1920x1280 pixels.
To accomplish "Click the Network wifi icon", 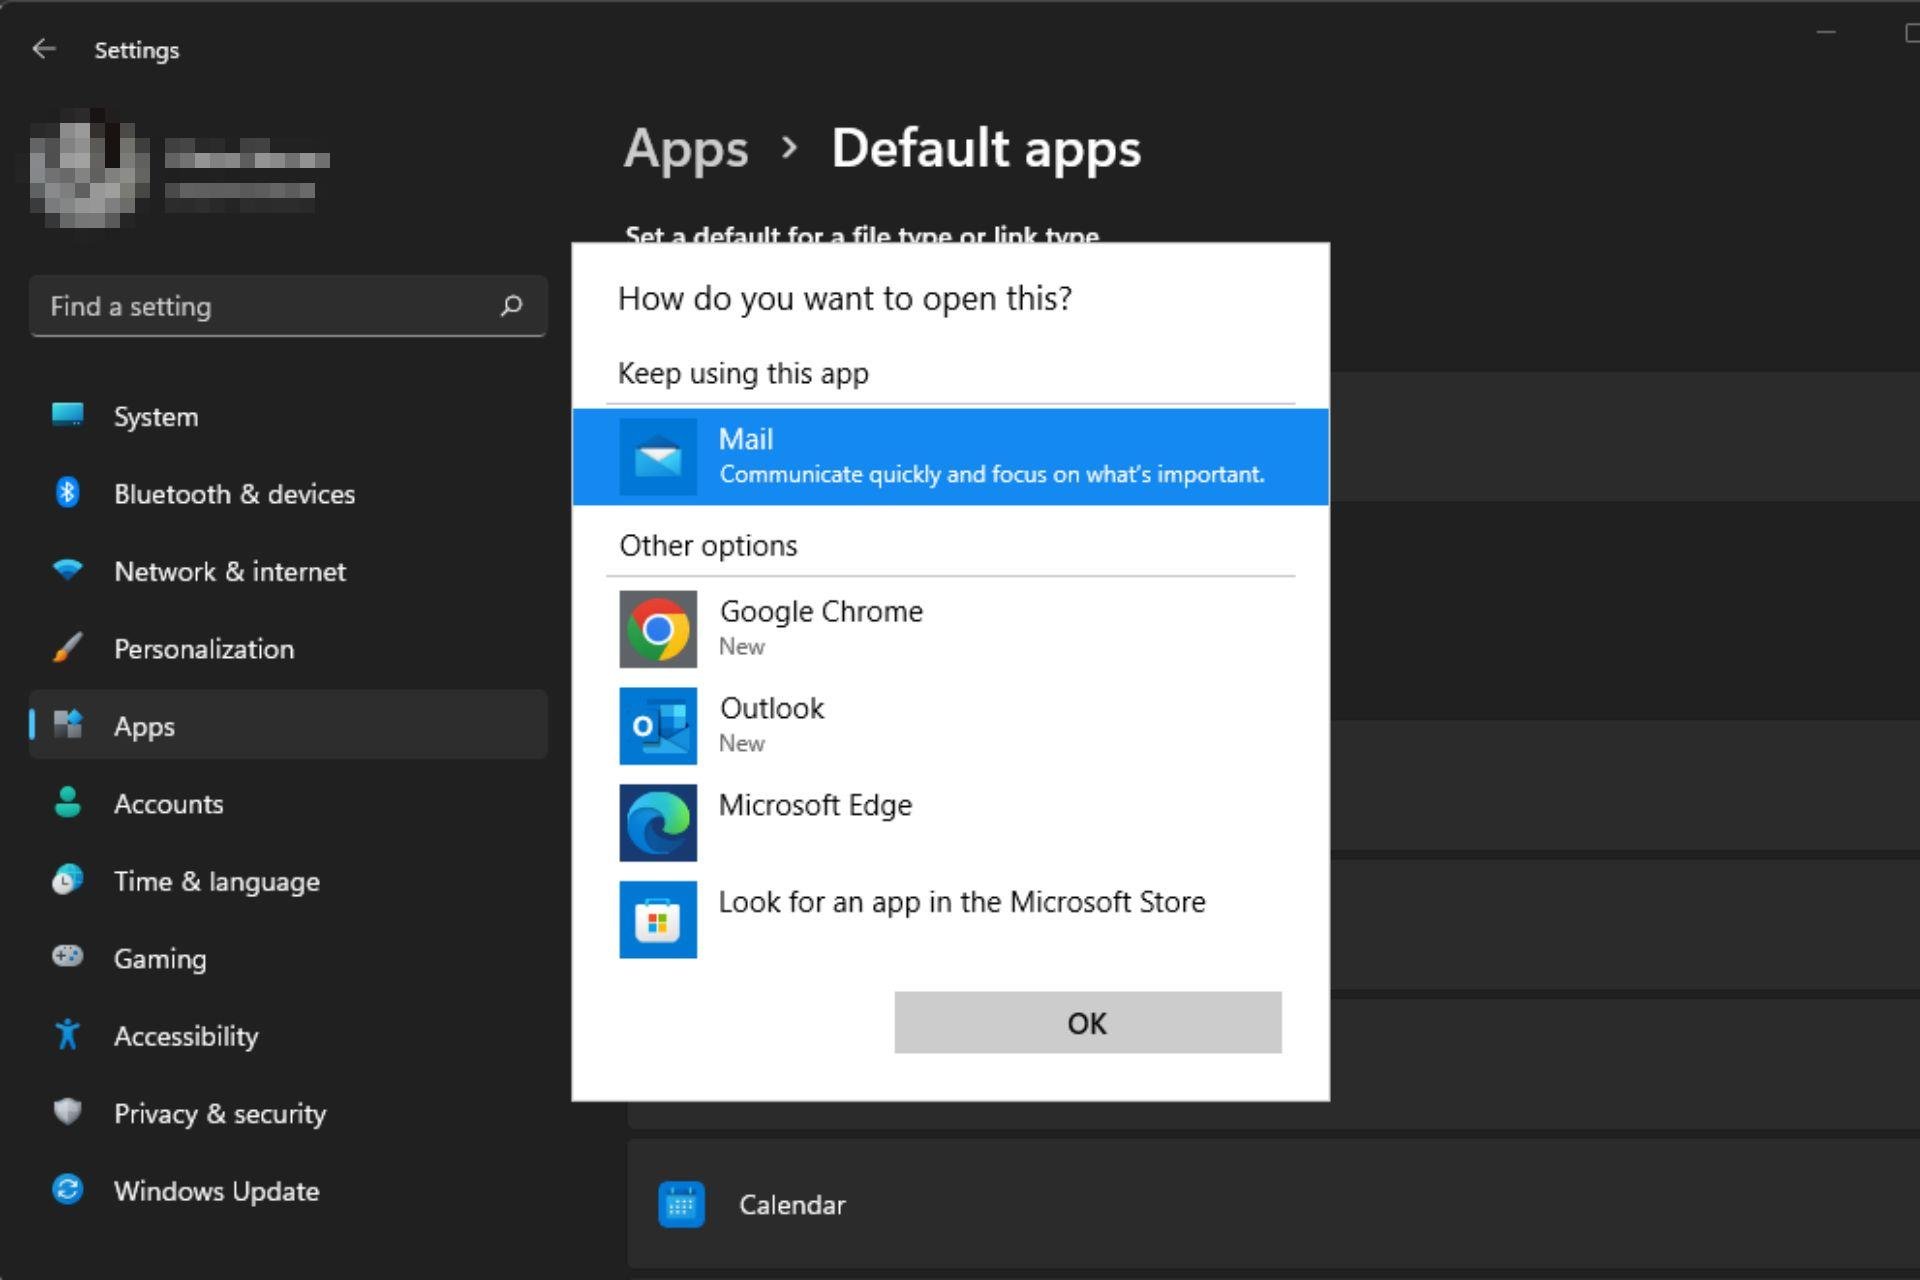I will (67, 570).
